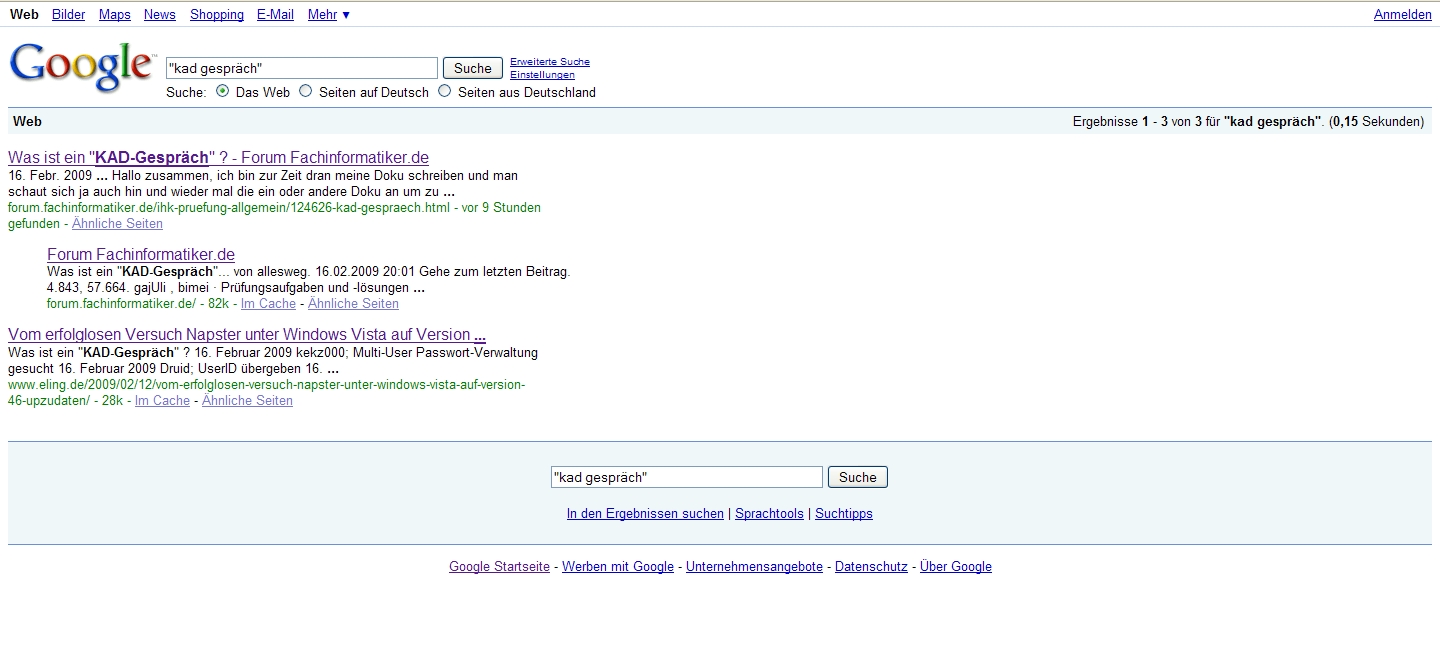Expand the 'Mehr' dropdown menu
This screenshot has width=1440, height=655.
point(329,14)
